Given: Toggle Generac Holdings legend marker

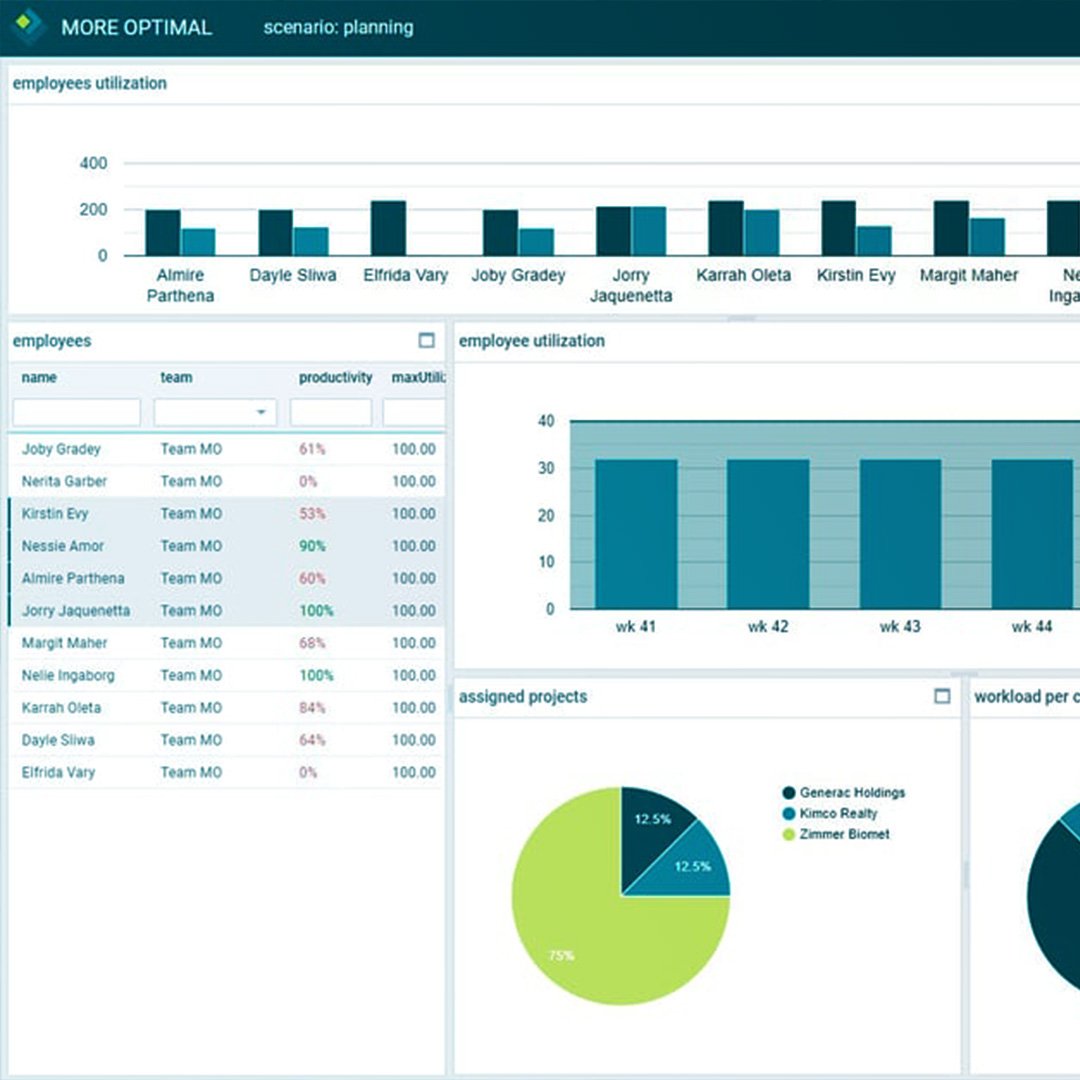Looking at the screenshot, I should click(x=789, y=793).
